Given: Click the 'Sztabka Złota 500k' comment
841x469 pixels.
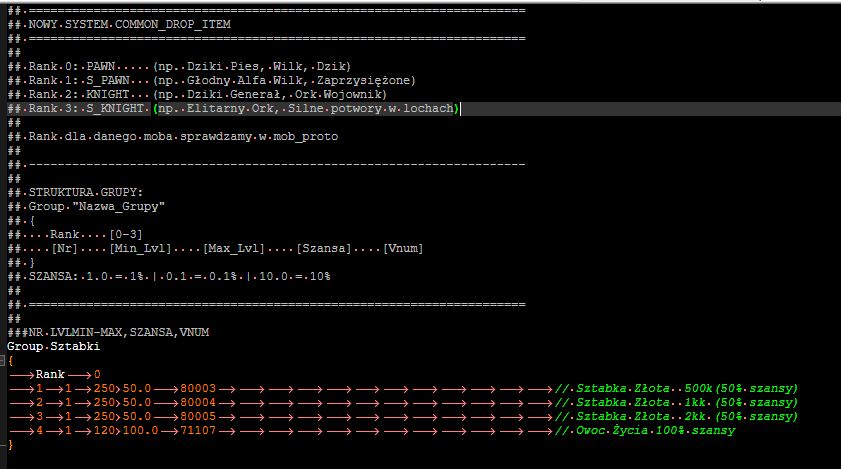Looking at the screenshot, I should tap(676, 389).
